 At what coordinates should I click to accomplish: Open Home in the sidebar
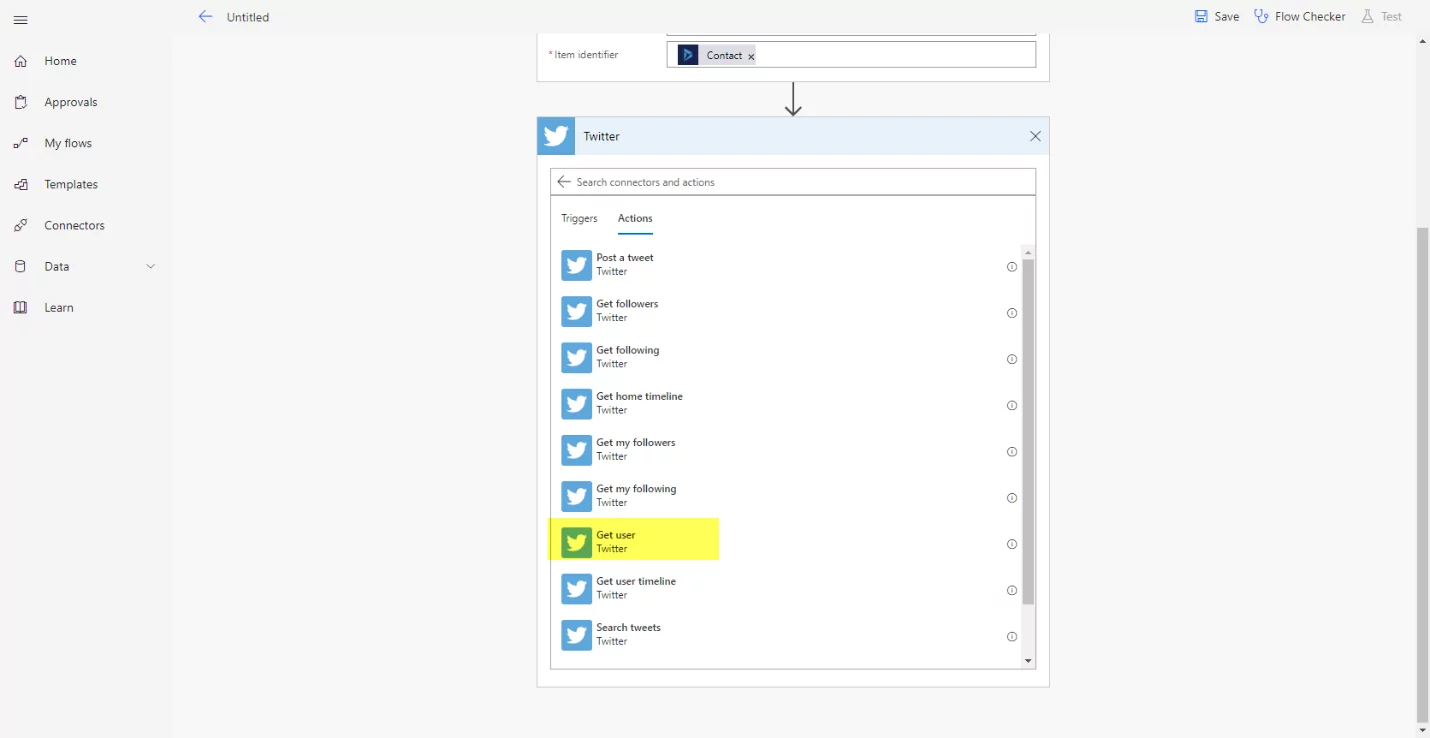tap(60, 61)
